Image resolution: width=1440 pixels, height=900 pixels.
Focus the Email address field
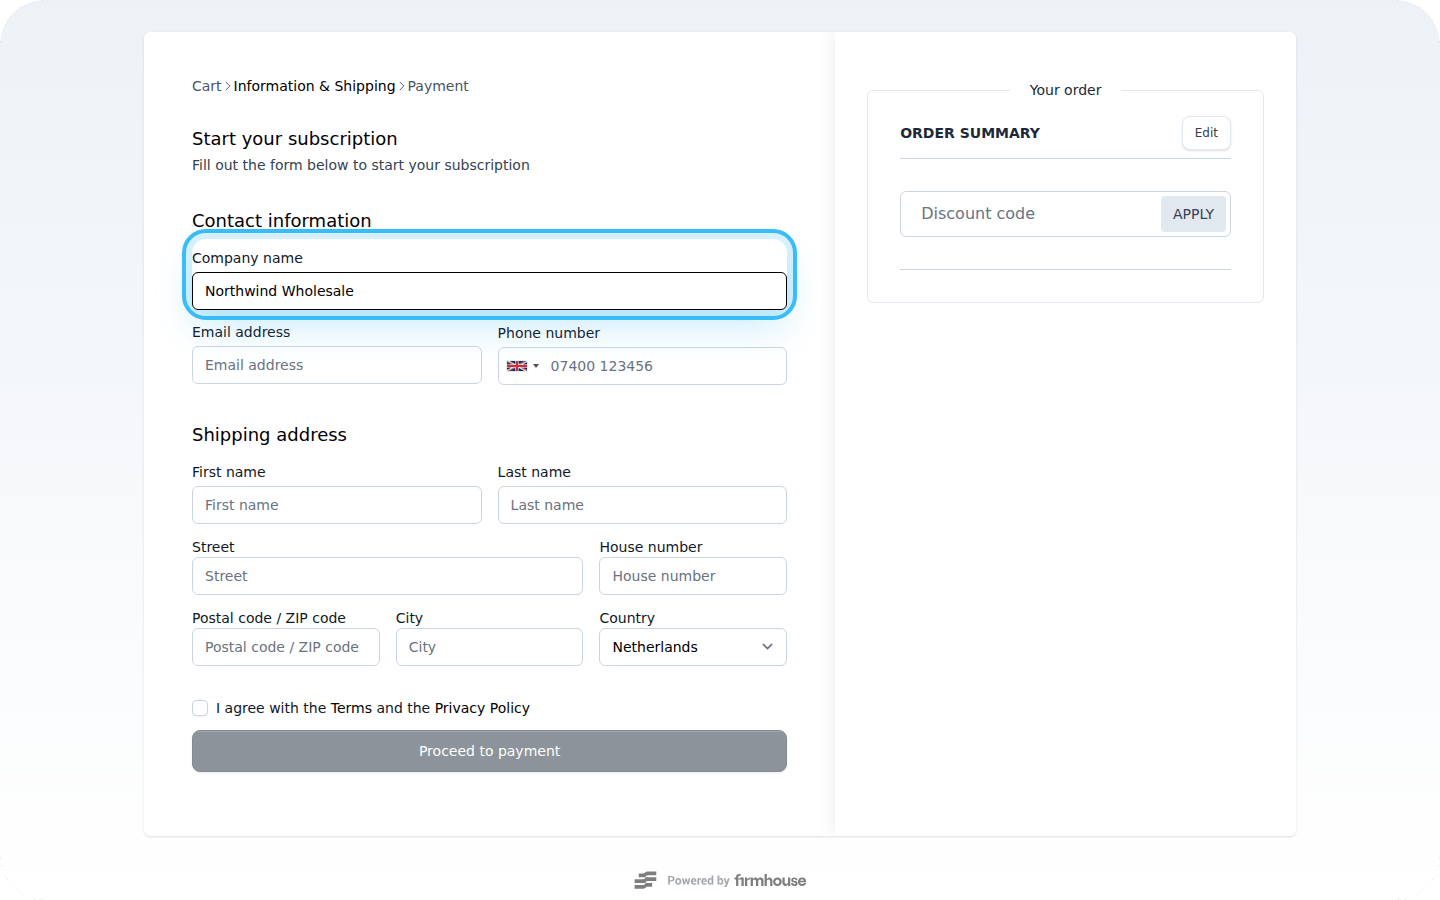(336, 365)
